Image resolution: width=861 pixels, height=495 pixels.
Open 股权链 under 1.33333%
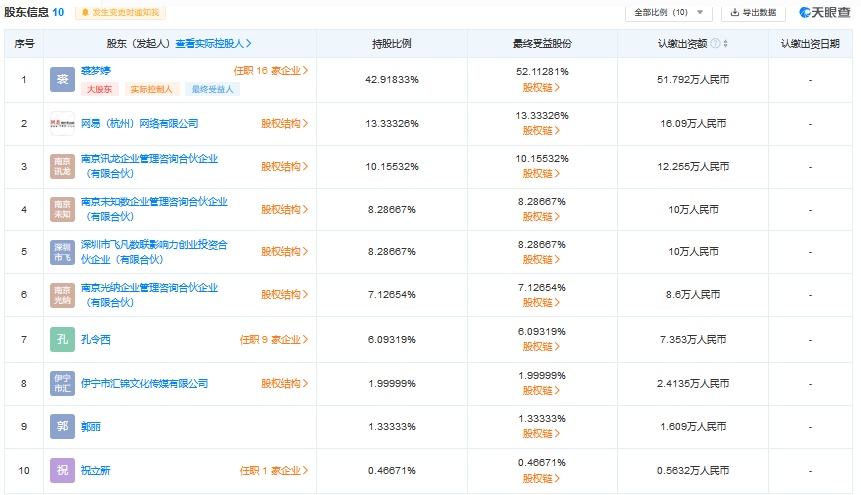pyautogui.click(x=541, y=433)
